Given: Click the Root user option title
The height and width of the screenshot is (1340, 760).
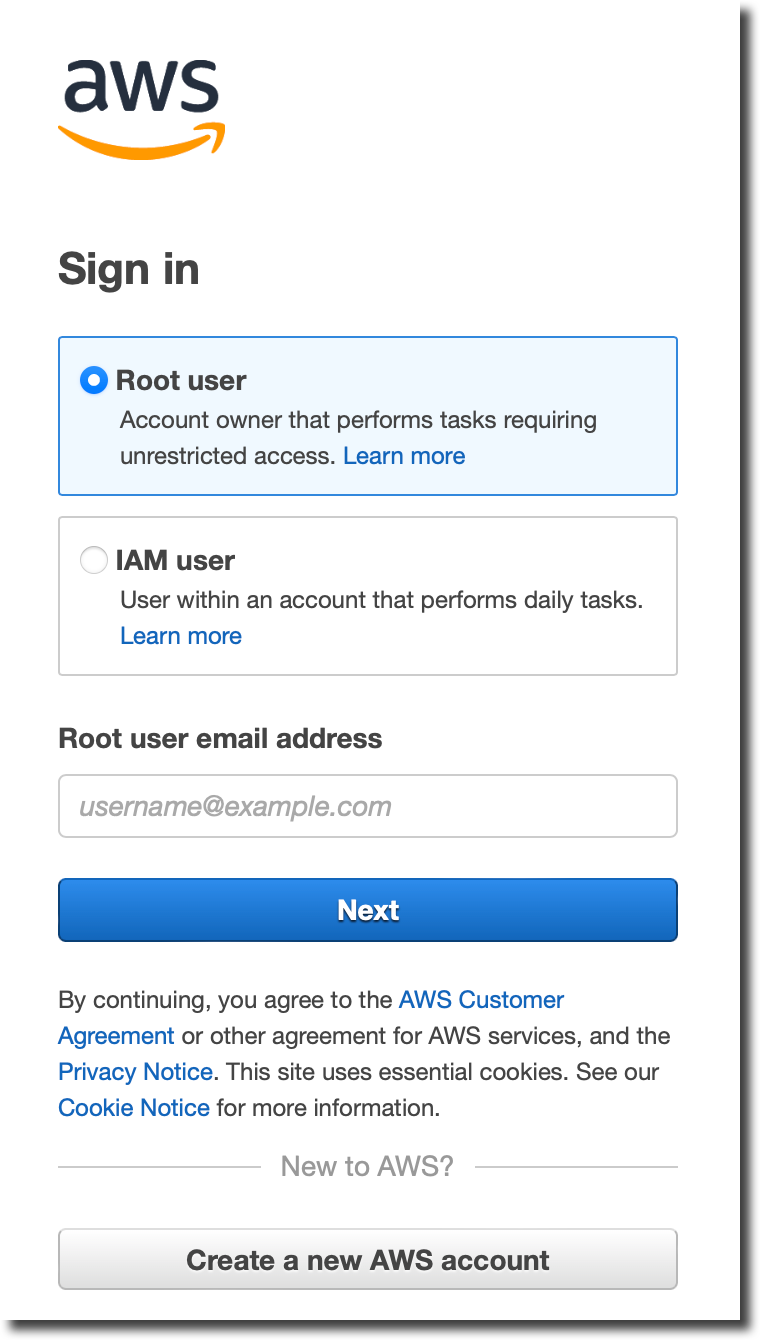Looking at the screenshot, I should tap(181, 381).
